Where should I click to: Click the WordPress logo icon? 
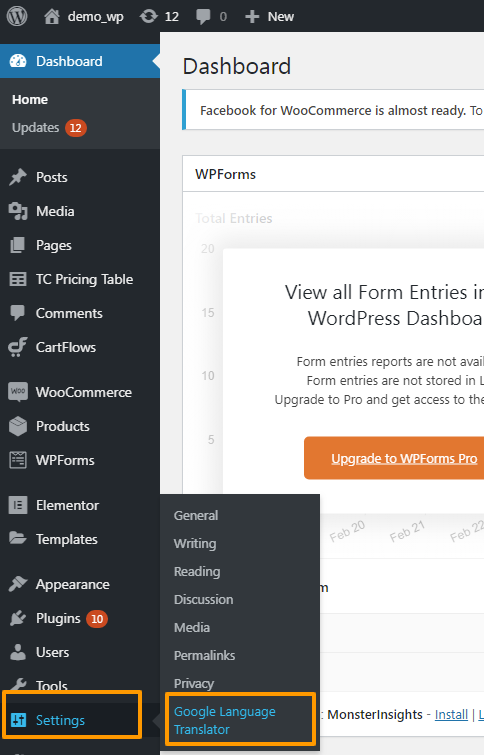(17, 16)
